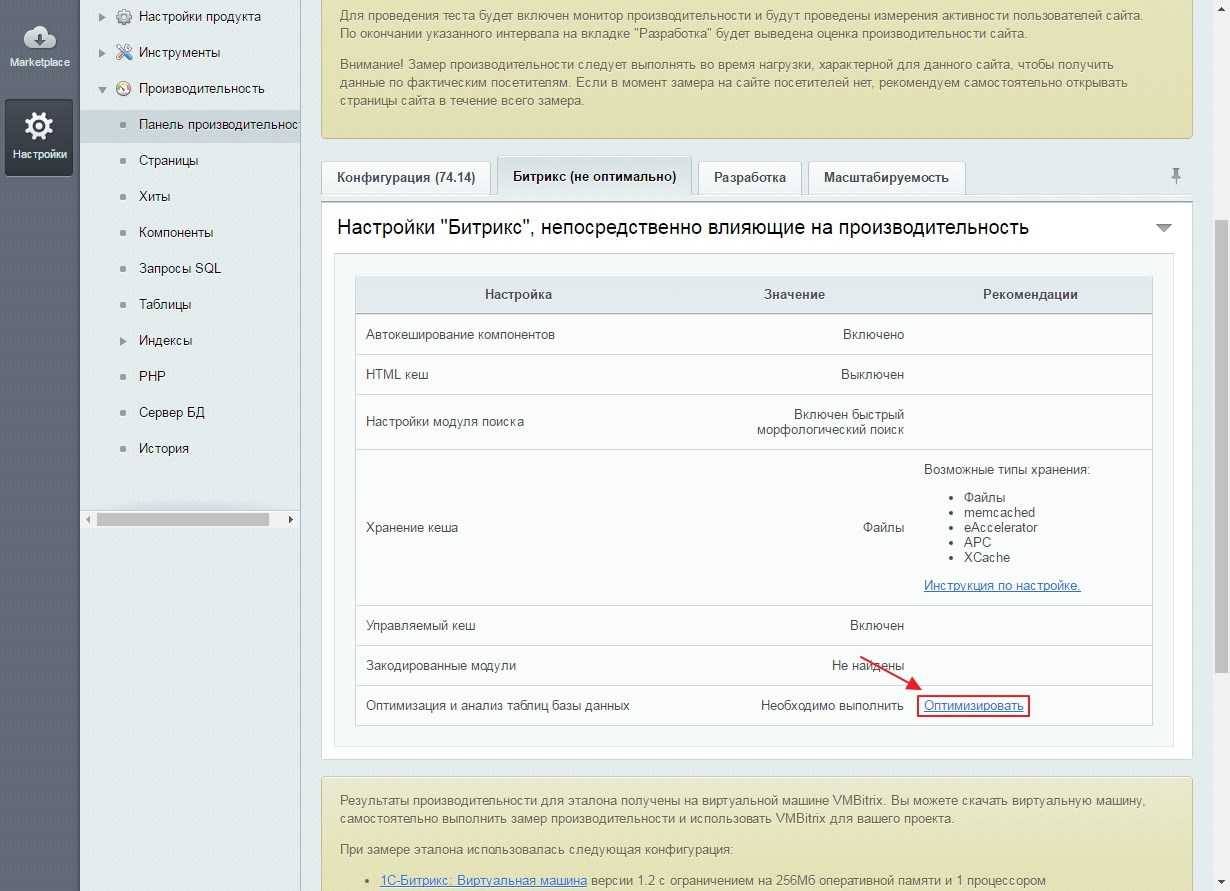Click the Настройки продукта gear icon
1230x891 pixels.
[x=124, y=17]
